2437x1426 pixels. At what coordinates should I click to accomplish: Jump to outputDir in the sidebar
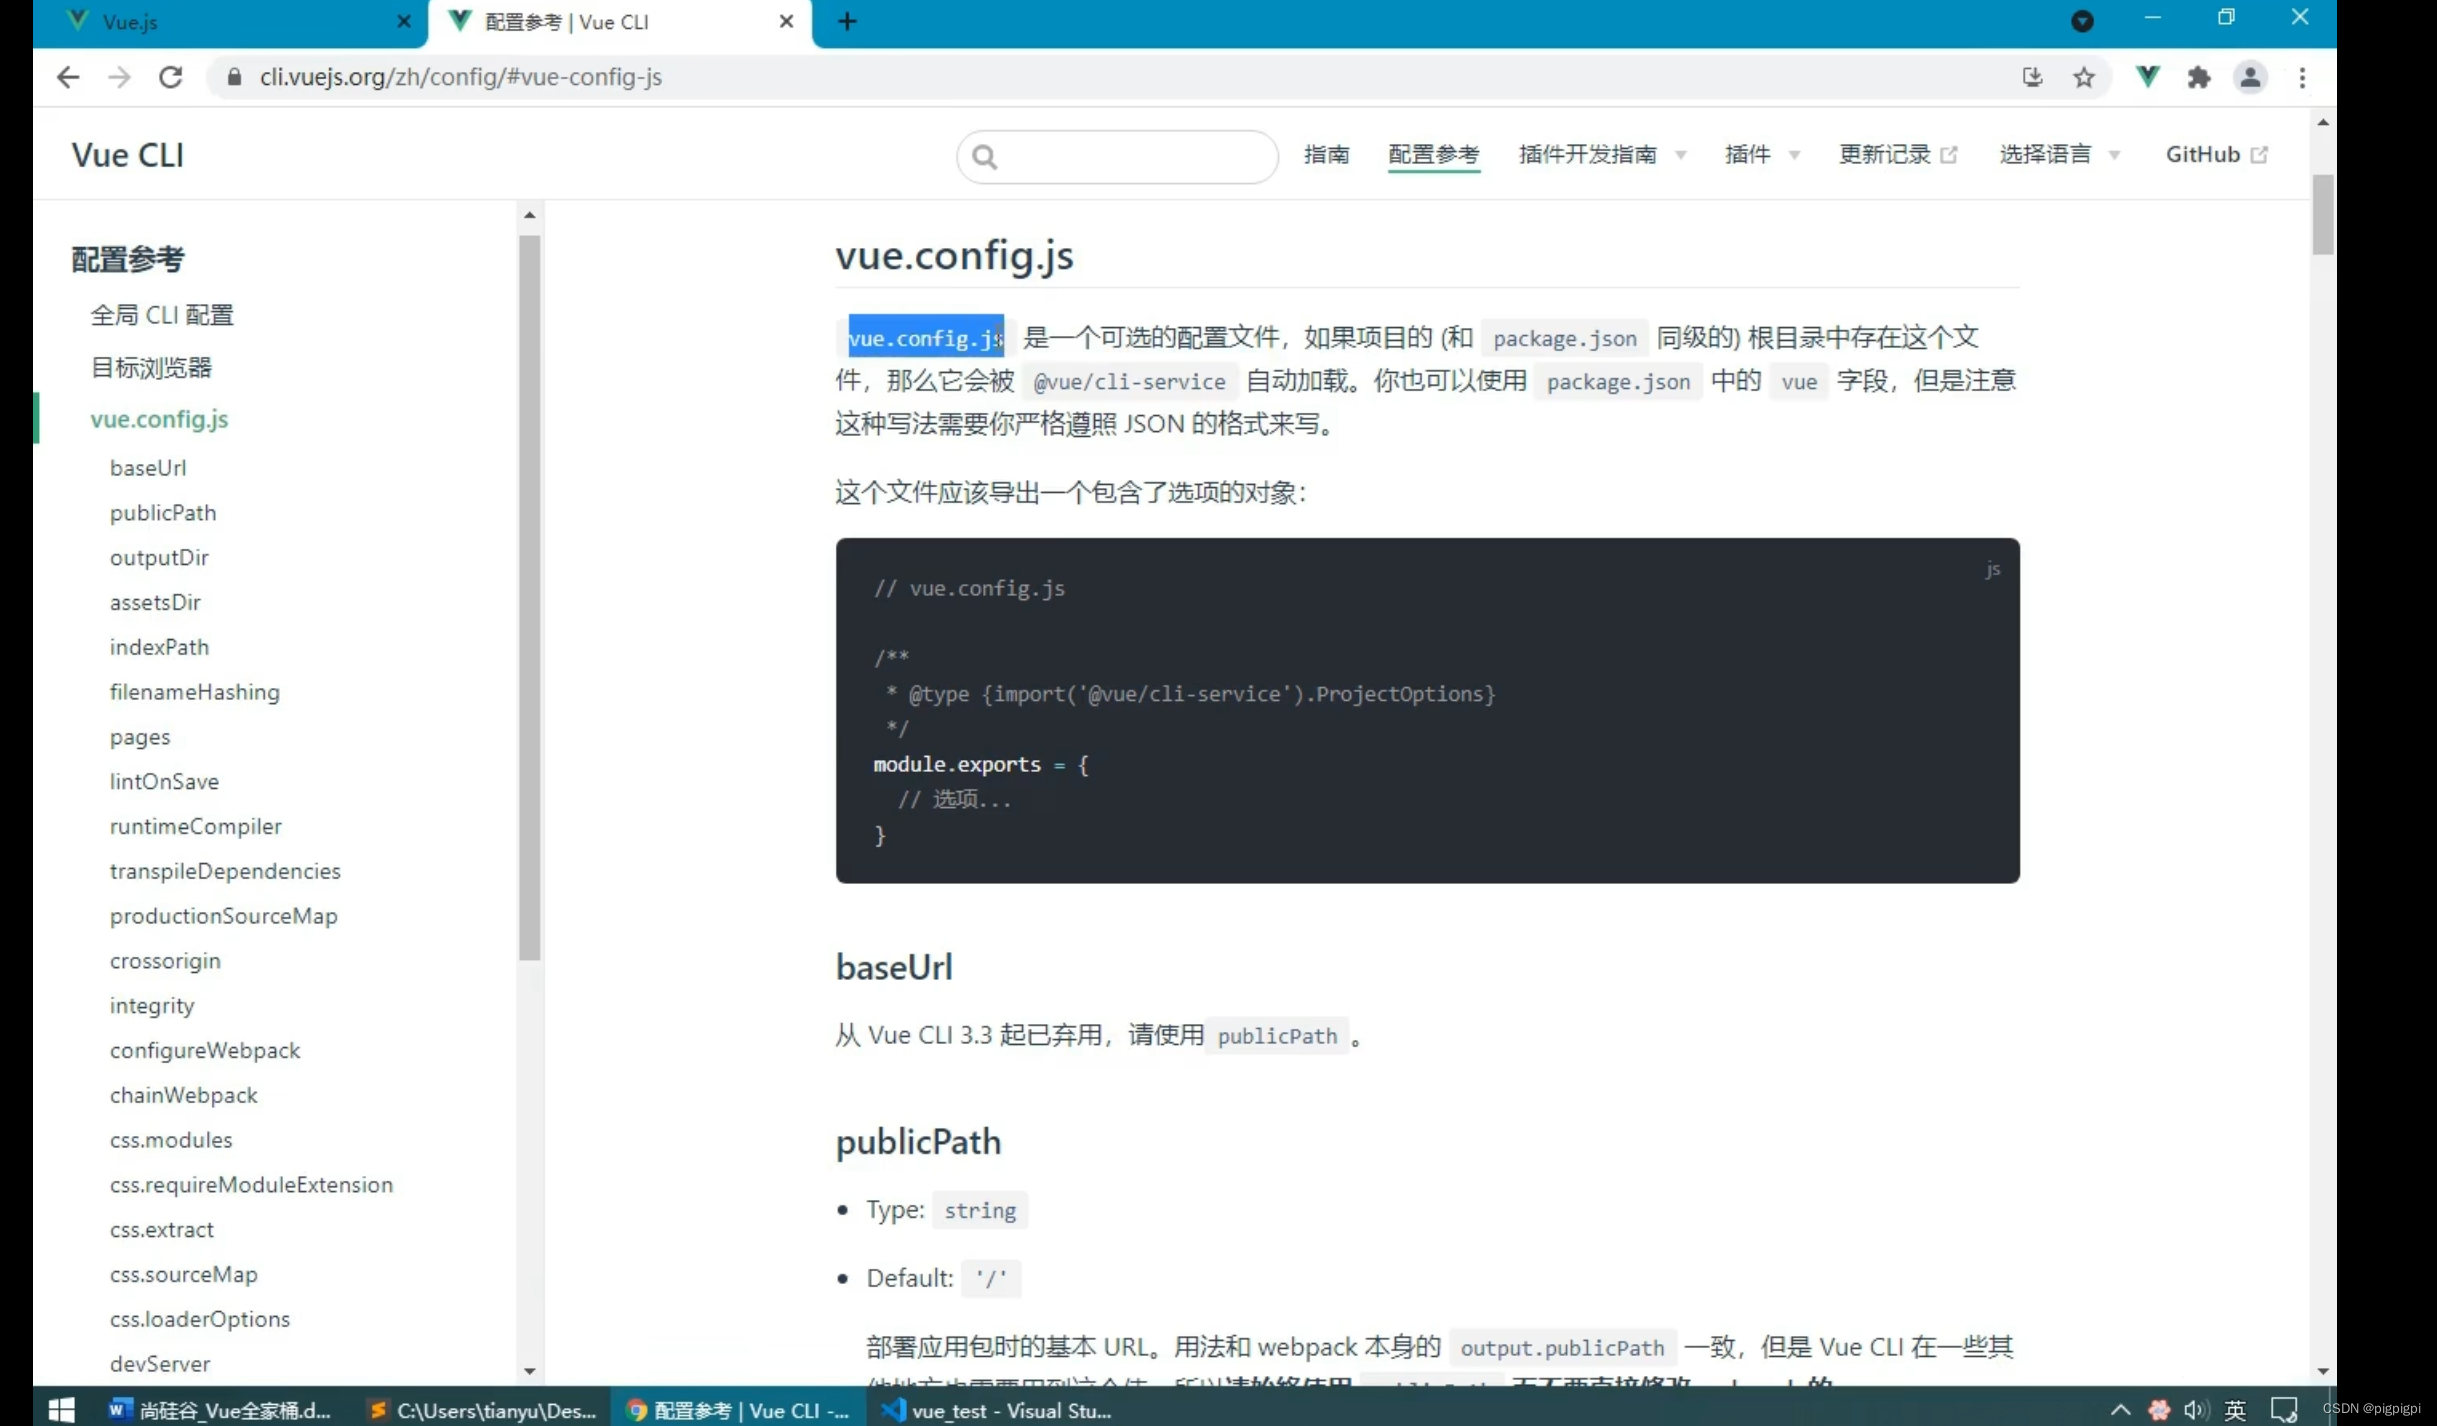coord(159,558)
